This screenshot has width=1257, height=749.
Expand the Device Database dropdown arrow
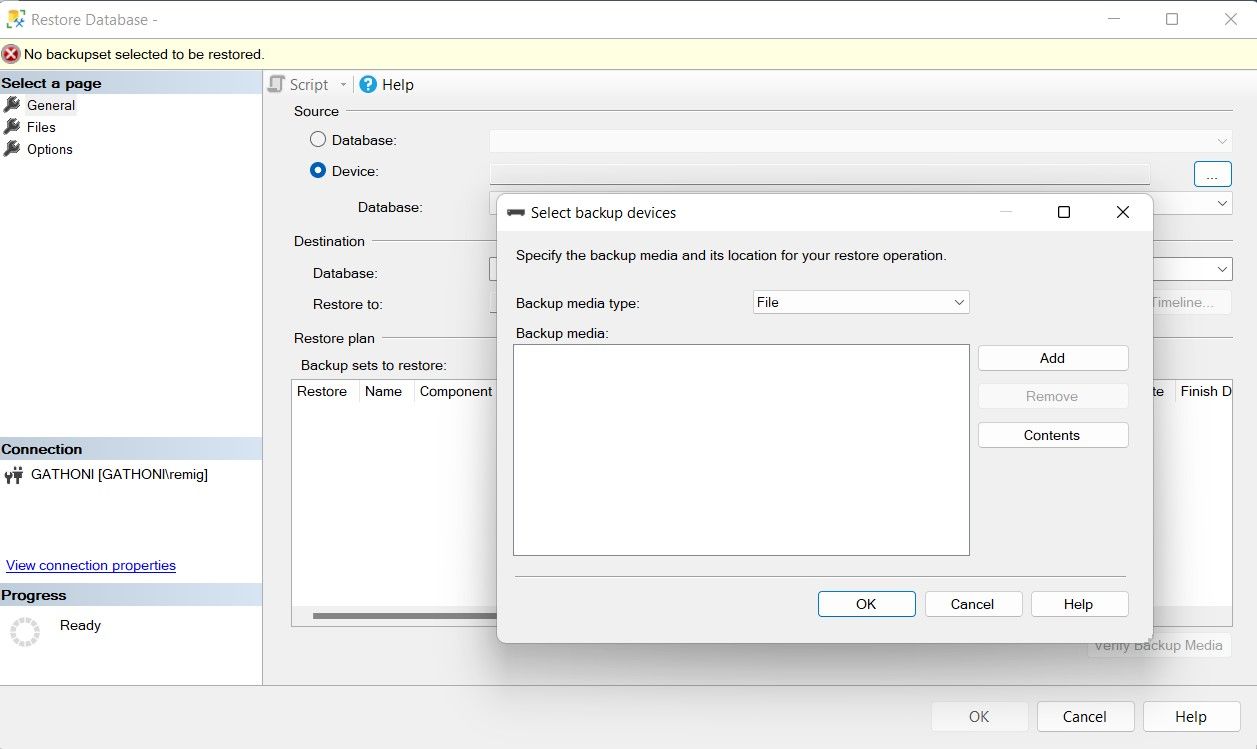1222,202
